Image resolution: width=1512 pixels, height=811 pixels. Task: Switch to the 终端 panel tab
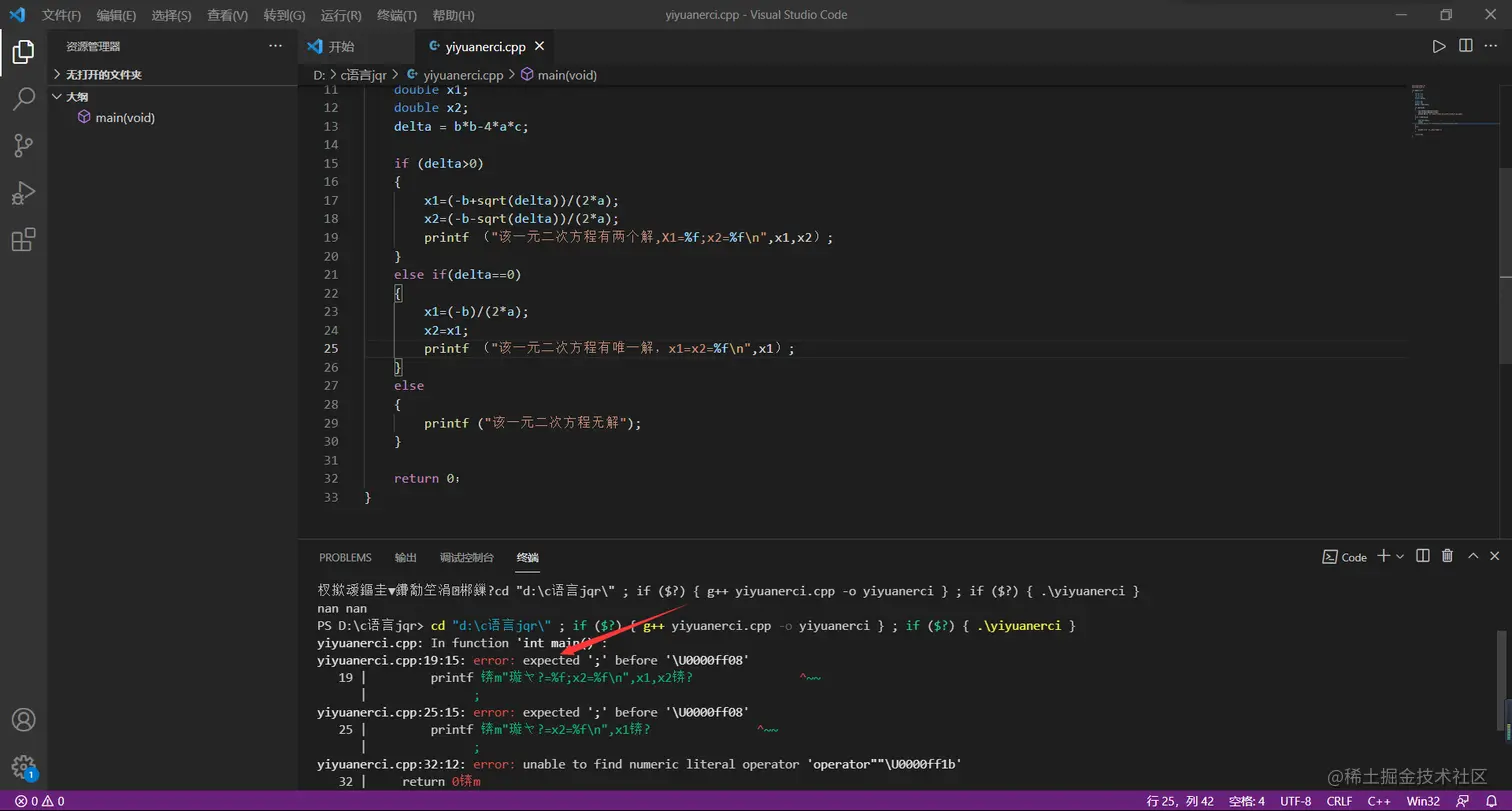[528, 557]
